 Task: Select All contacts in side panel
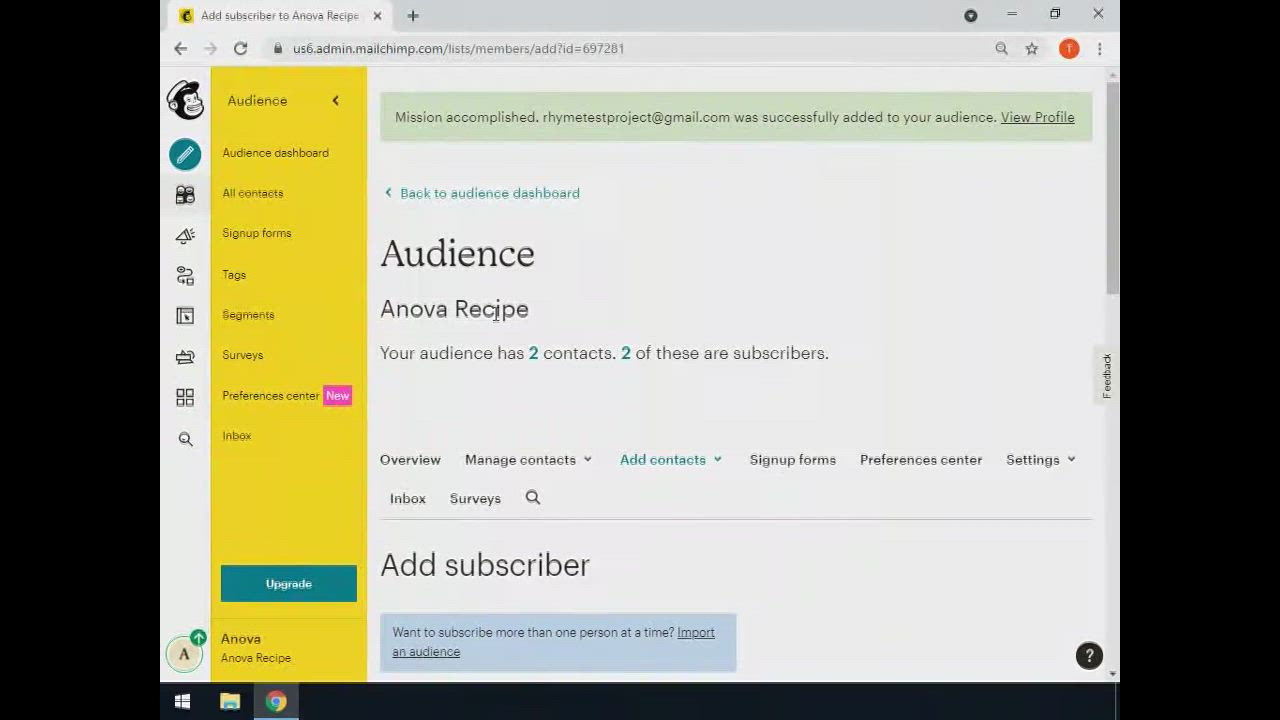tap(252, 193)
